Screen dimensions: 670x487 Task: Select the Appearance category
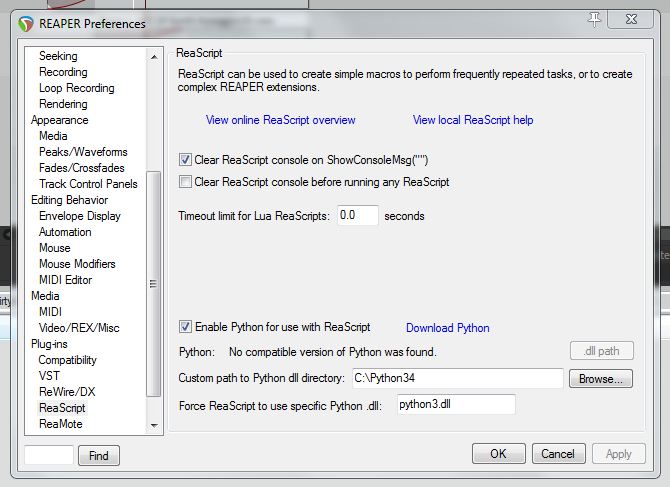pyautogui.click(x=59, y=120)
